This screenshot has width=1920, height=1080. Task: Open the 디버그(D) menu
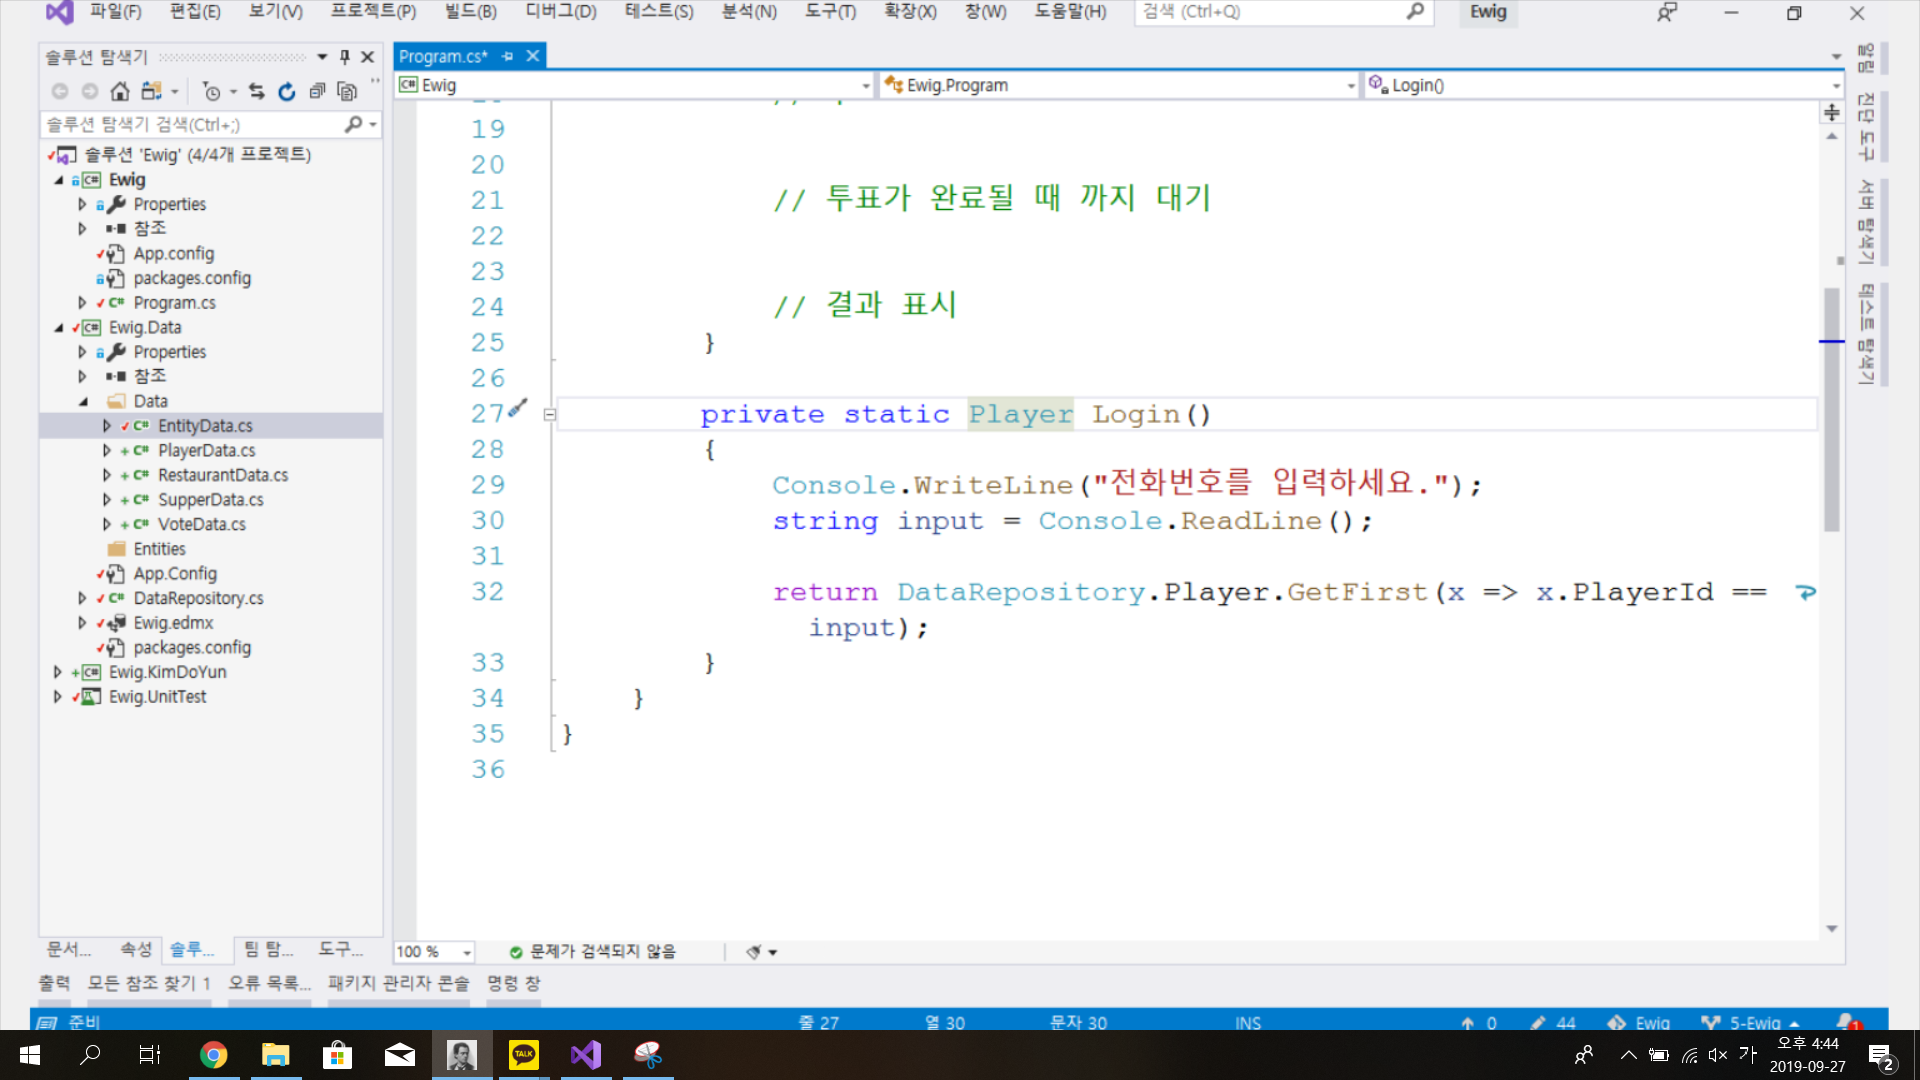point(560,12)
